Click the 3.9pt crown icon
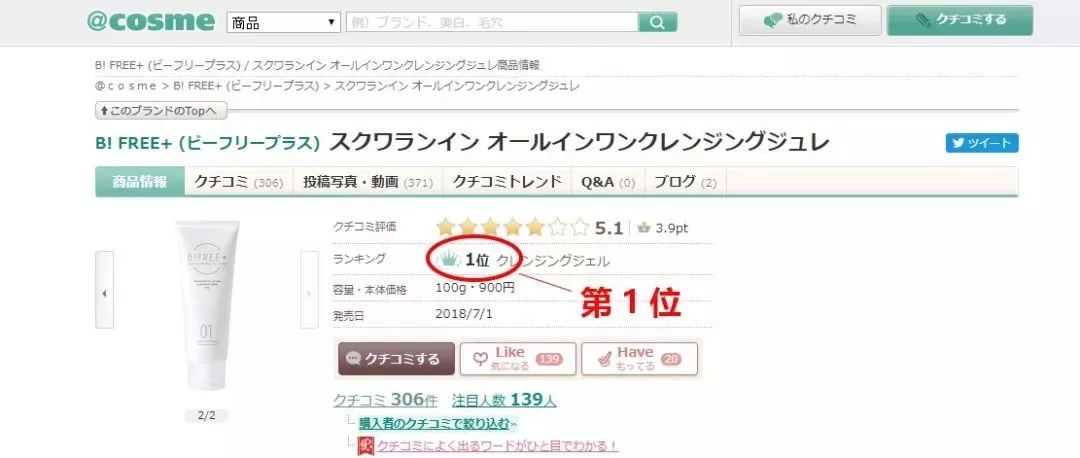The height and width of the screenshot is (458, 1080). [x=644, y=228]
